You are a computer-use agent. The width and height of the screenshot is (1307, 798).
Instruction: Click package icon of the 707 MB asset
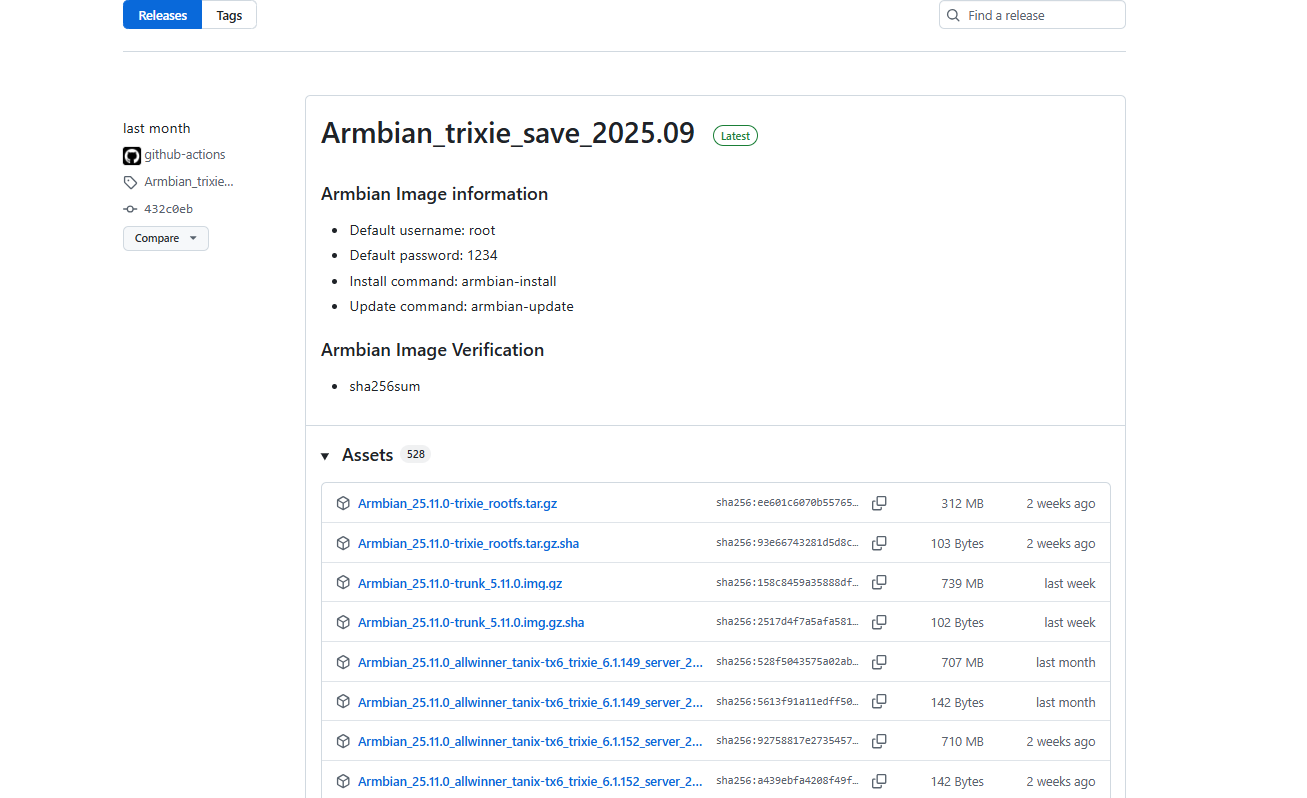click(x=343, y=662)
